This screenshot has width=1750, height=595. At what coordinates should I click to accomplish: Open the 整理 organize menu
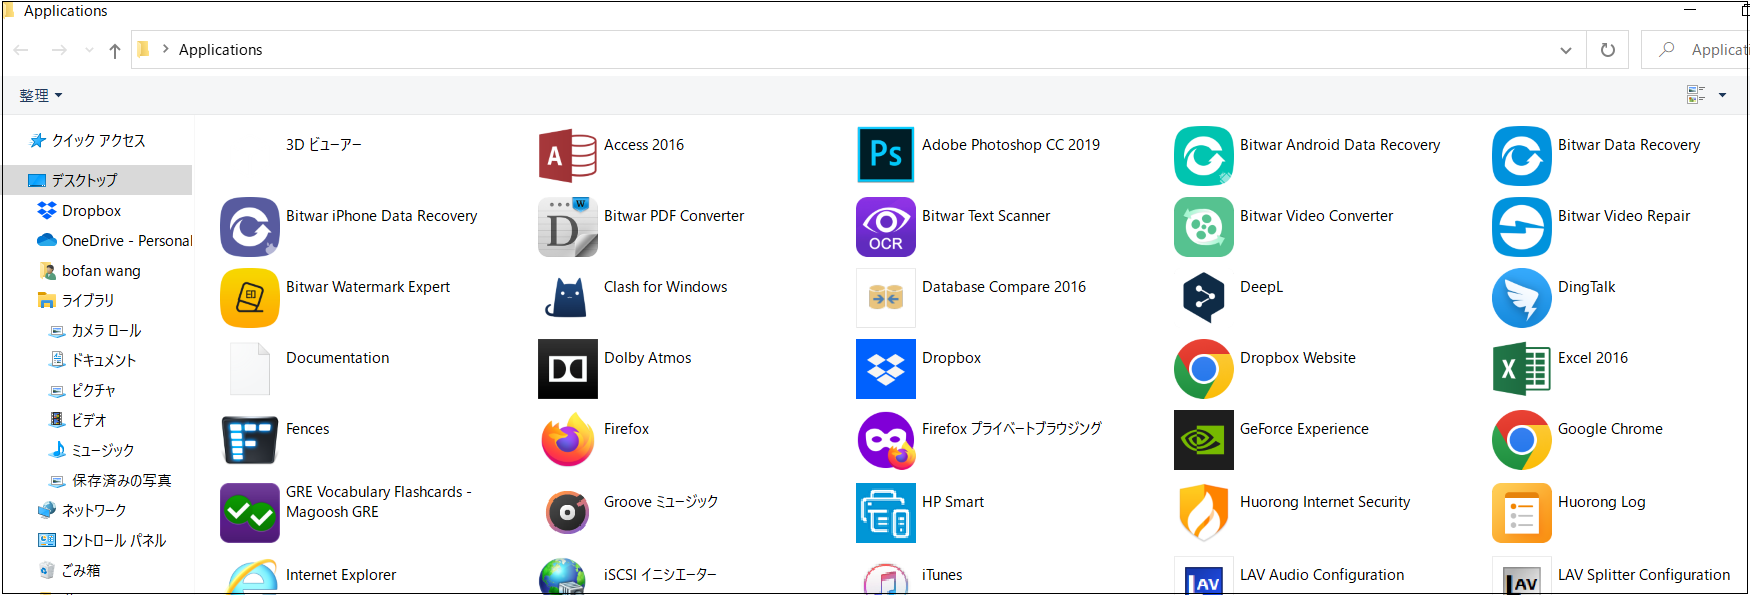[41, 95]
